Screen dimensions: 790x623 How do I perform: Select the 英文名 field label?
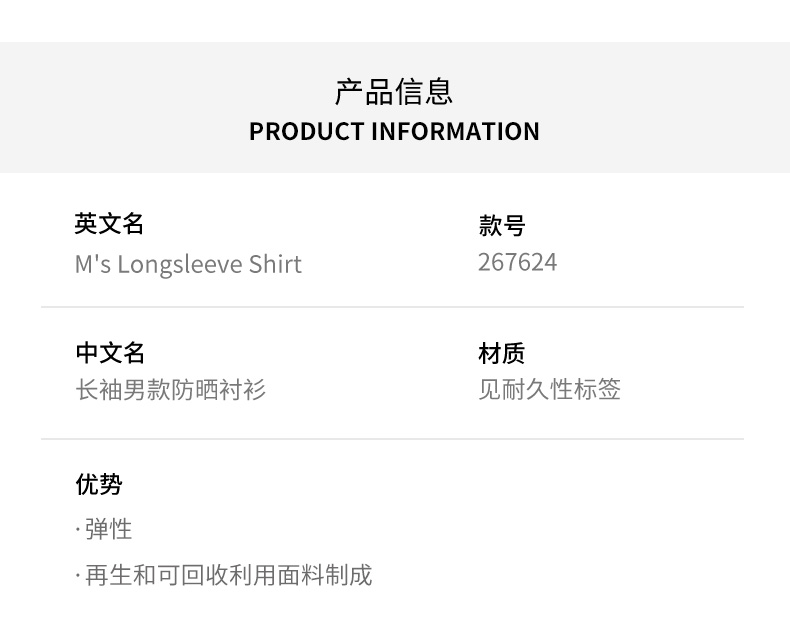109,223
